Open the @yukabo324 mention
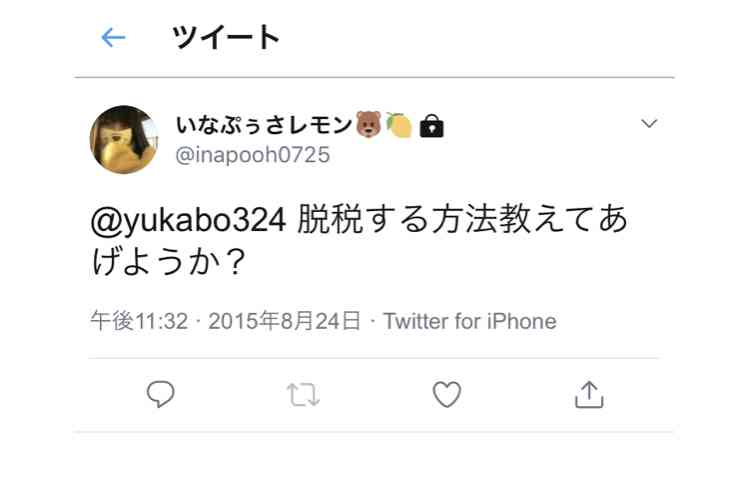The height and width of the screenshot is (493, 750). tap(188, 220)
